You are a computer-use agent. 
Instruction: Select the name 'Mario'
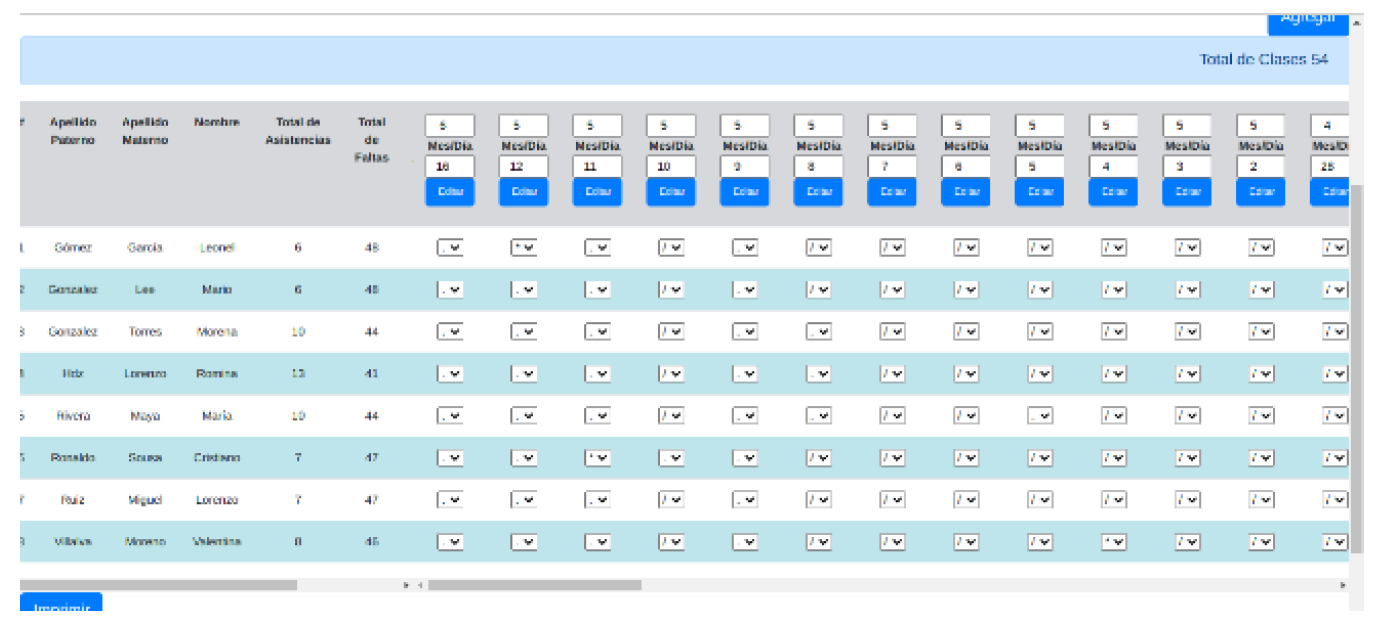(217, 290)
